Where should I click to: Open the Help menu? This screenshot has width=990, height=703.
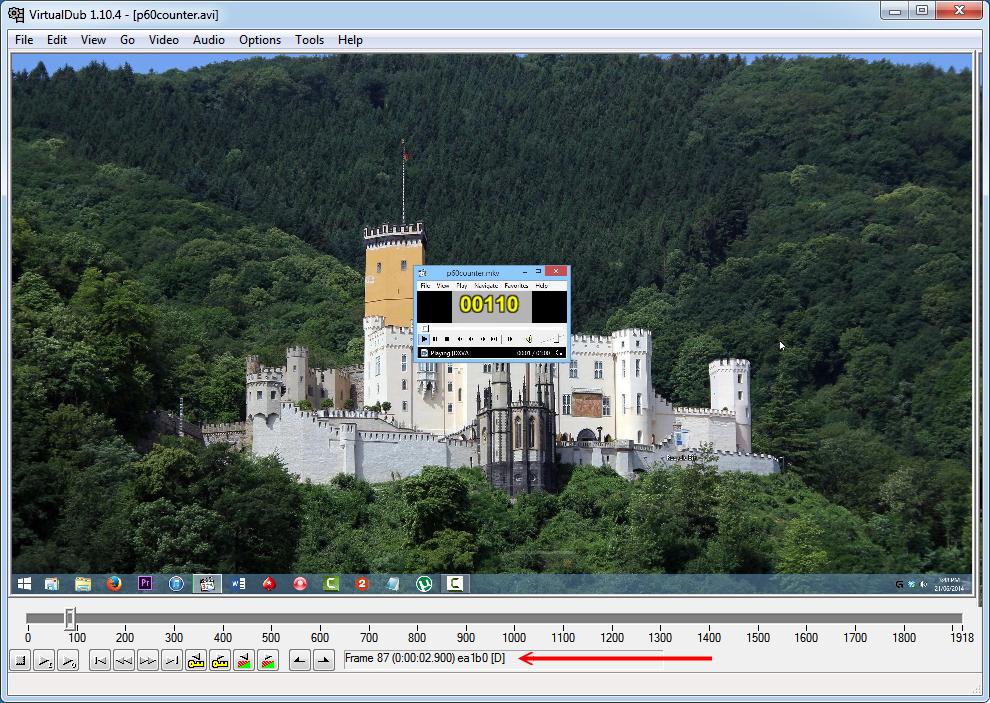click(350, 40)
